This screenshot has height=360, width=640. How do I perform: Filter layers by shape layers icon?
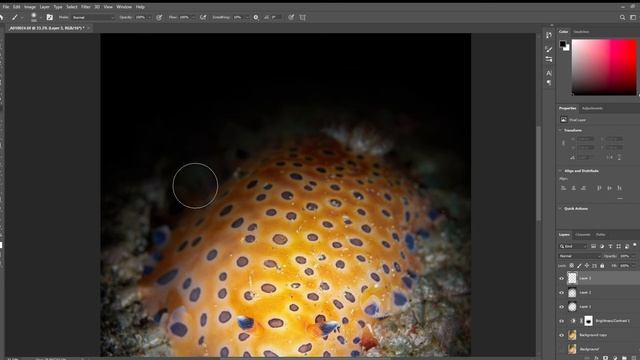click(x=618, y=246)
